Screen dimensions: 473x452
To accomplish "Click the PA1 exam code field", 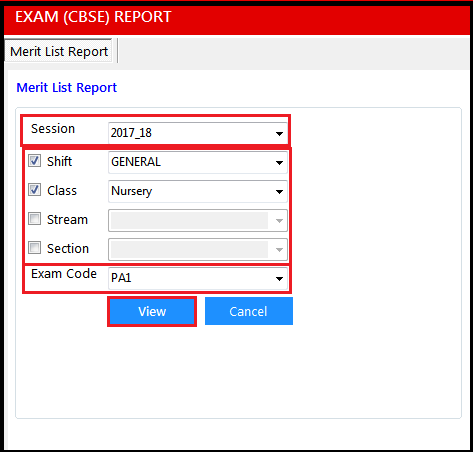I will (198, 278).
